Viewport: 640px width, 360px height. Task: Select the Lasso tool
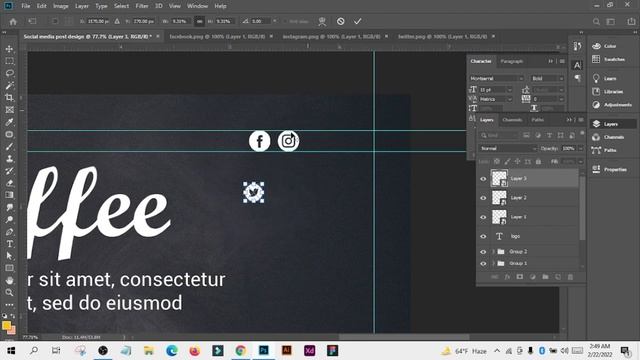click(9, 73)
